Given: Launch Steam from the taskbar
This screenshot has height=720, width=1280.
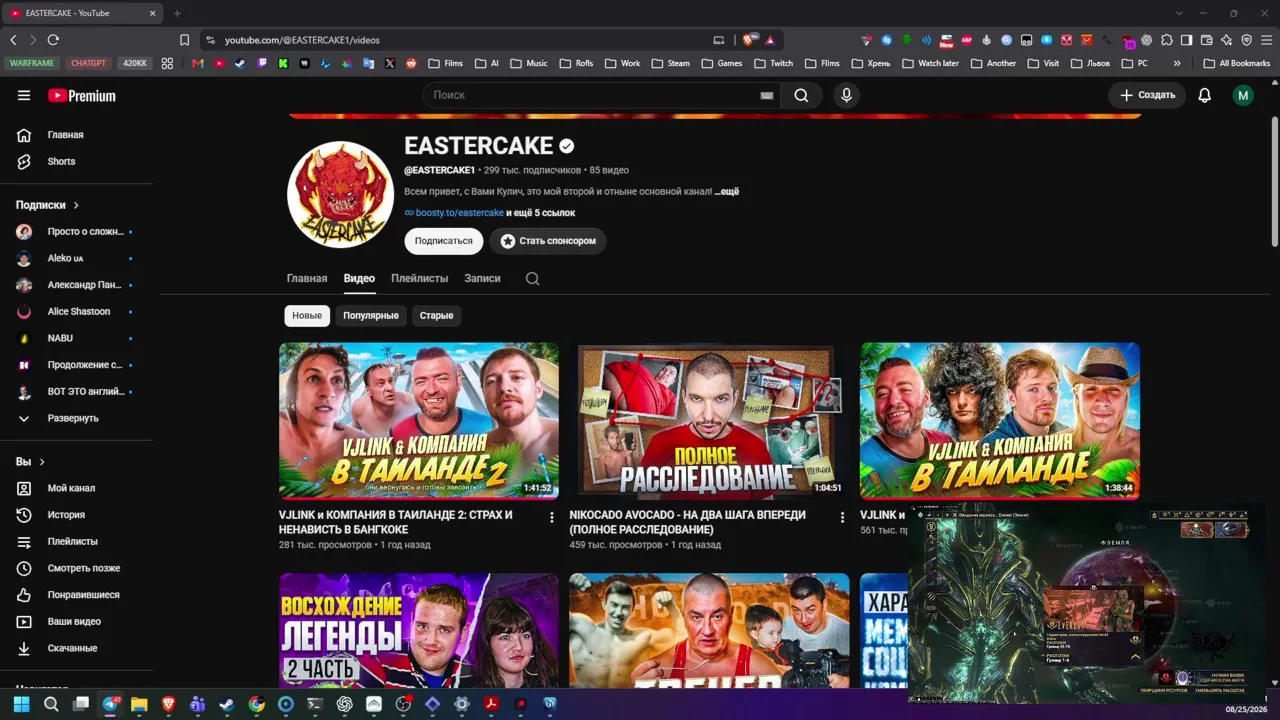Looking at the screenshot, I should click(x=227, y=704).
